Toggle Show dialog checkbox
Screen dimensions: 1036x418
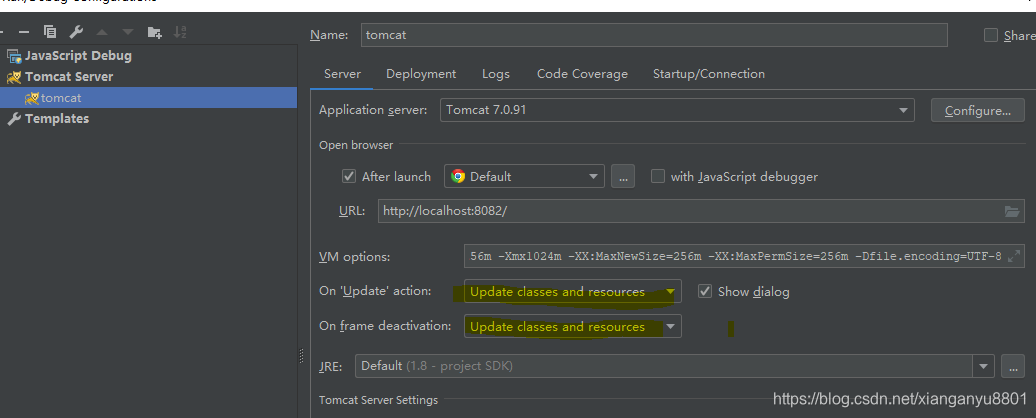point(705,291)
